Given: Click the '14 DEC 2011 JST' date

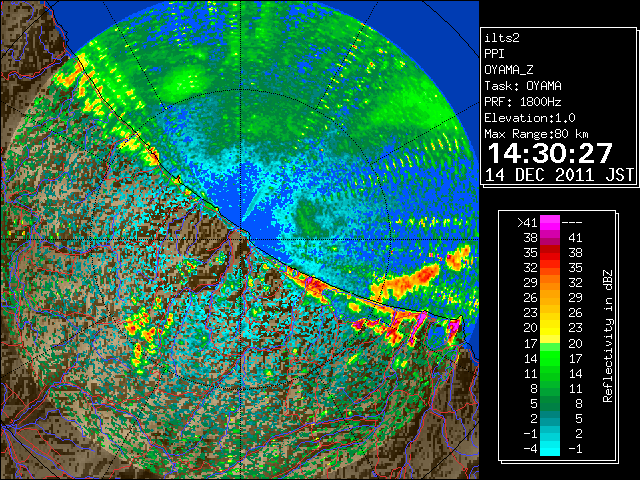Looking at the screenshot, I should (x=559, y=175).
